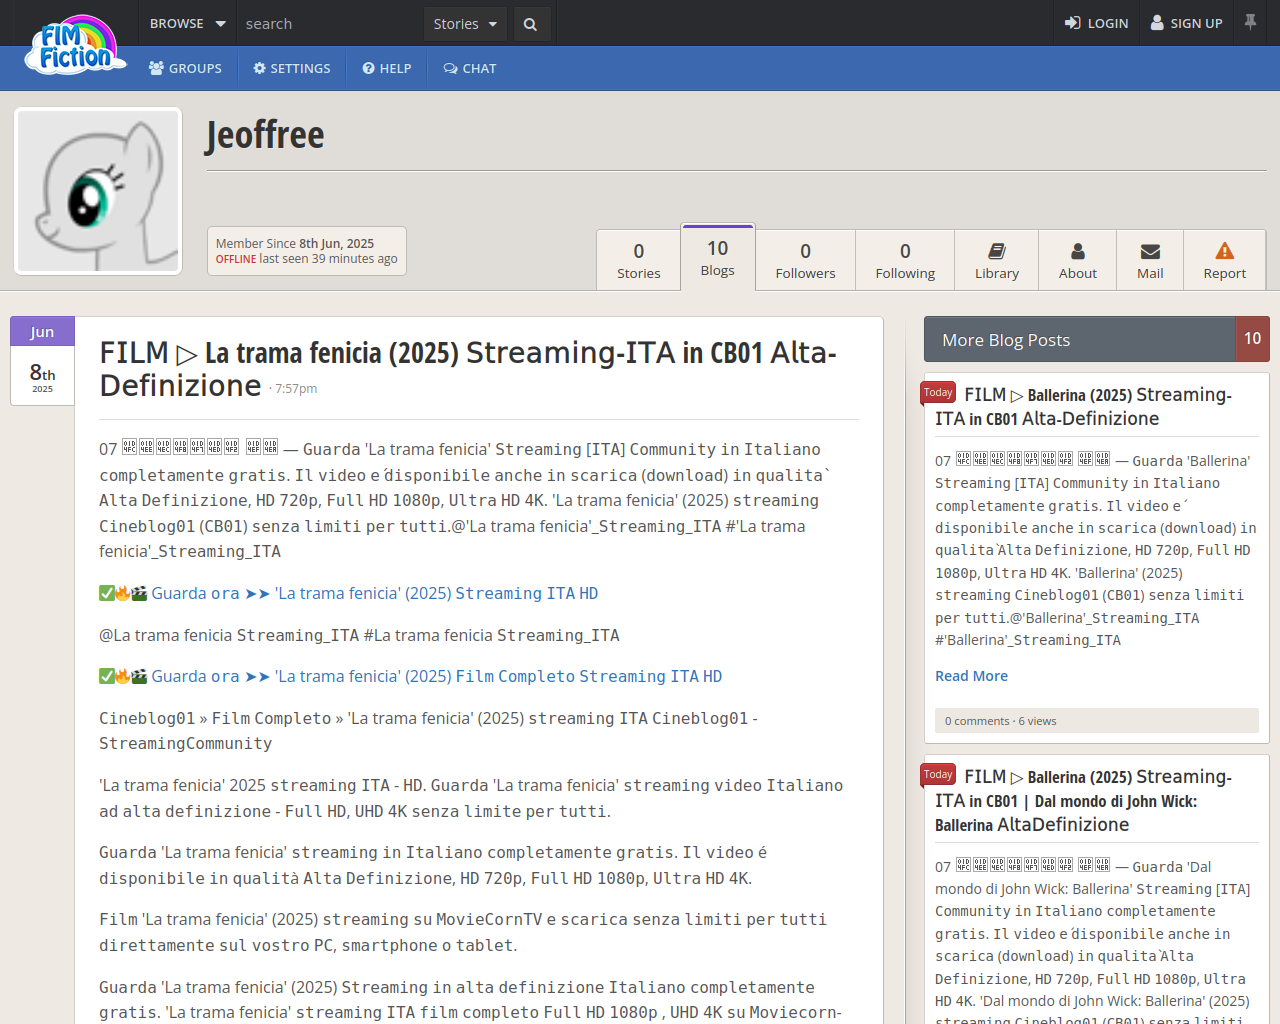Image resolution: width=1280 pixels, height=1024 pixels.
Task: Open the Mail tab
Action: (1150, 260)
